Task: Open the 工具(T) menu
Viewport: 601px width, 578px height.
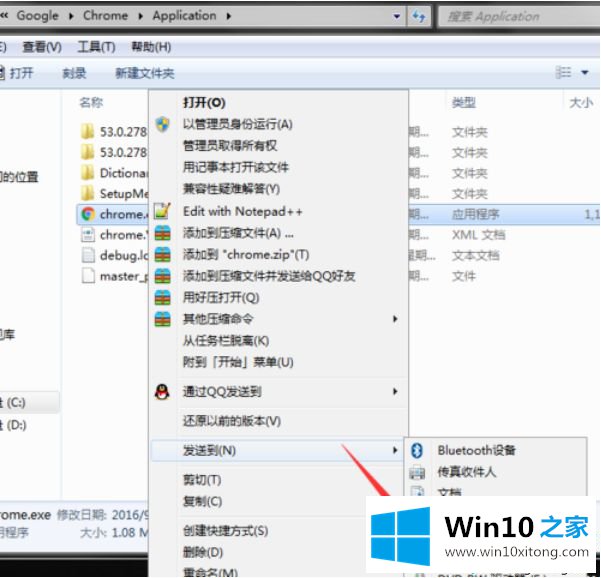Action: click(96, 47)
